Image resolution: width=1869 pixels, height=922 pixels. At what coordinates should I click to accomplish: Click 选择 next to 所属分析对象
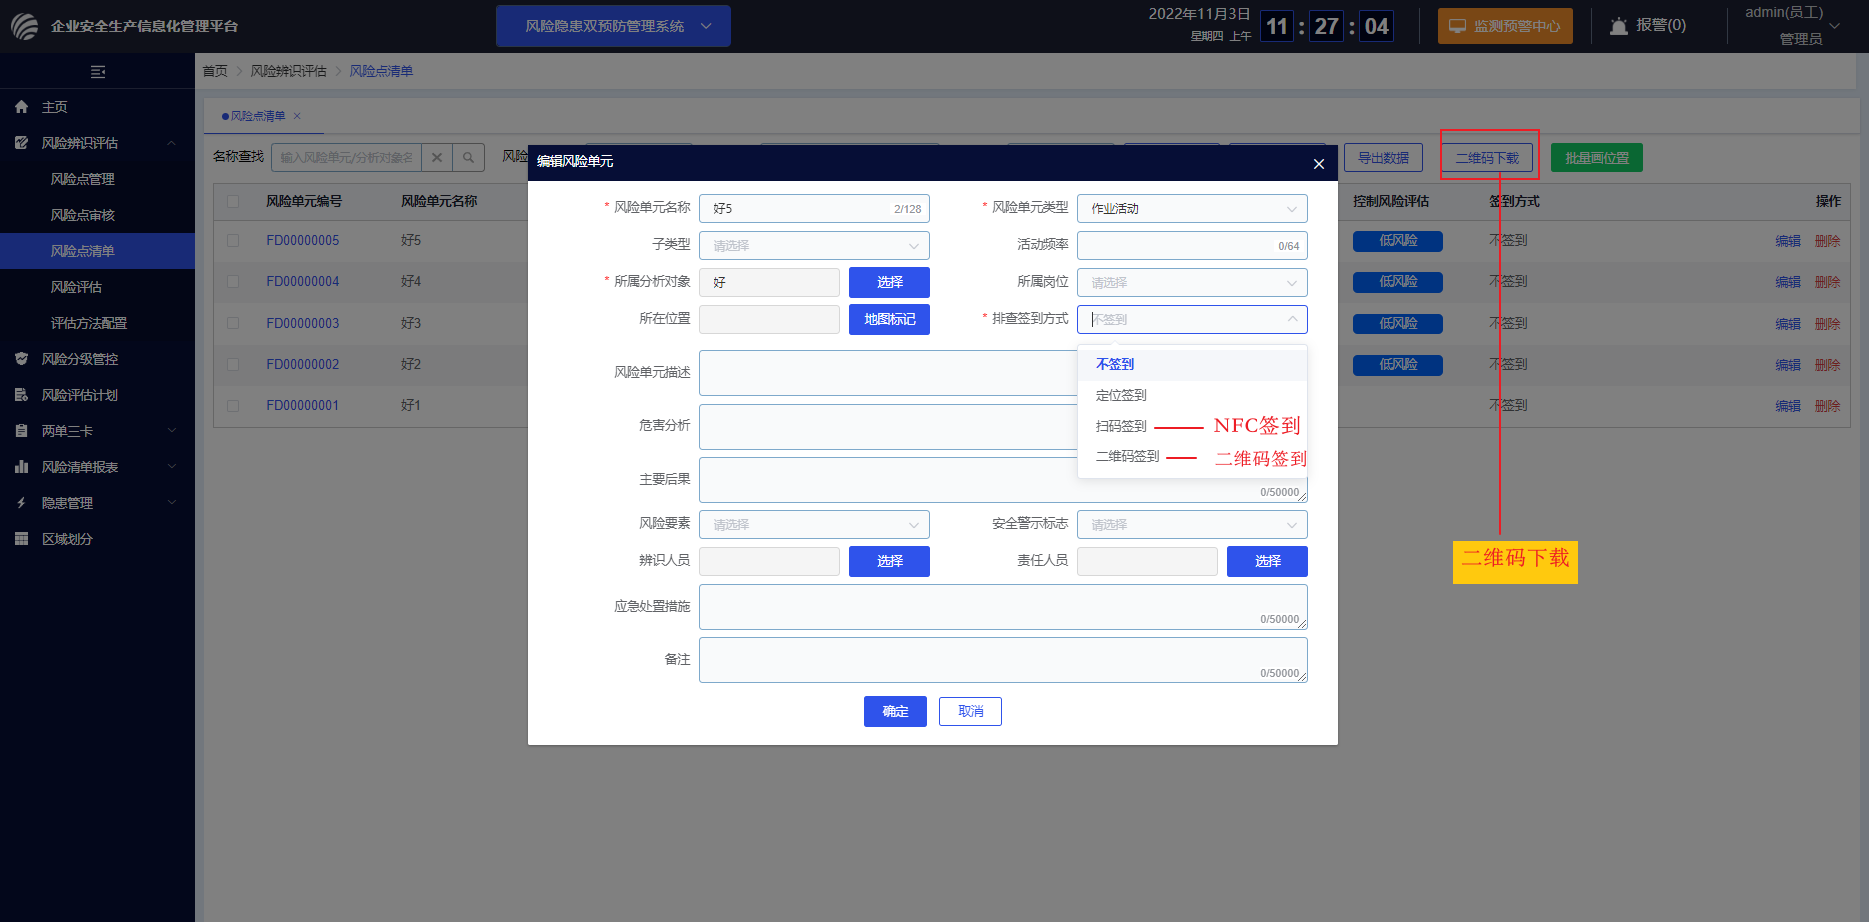pos(889,283)
